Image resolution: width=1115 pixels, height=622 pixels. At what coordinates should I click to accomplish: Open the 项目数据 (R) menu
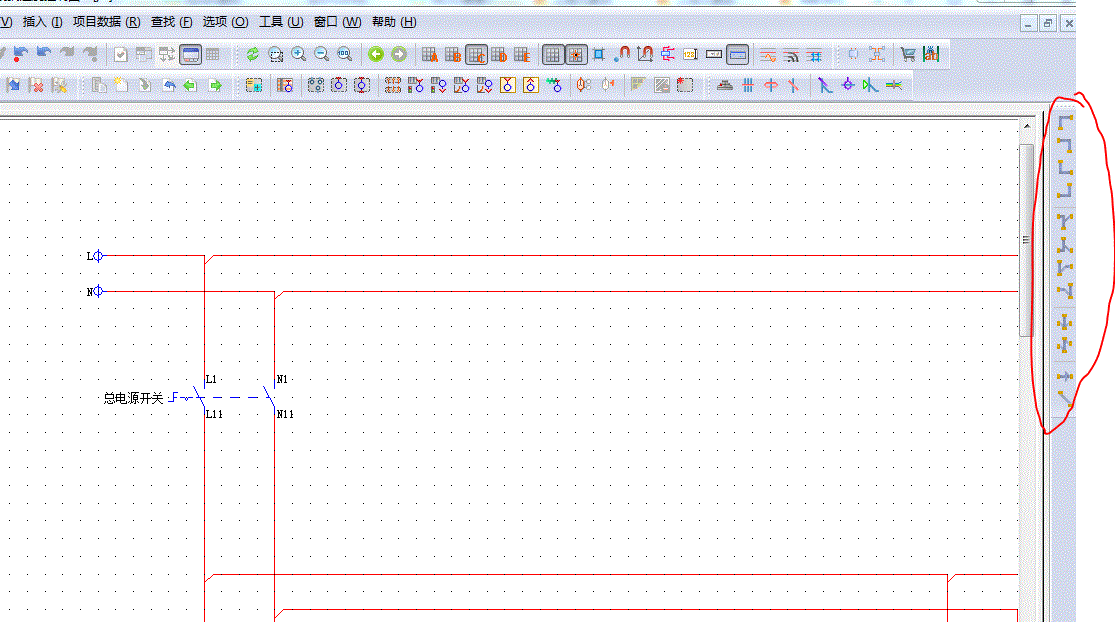click(106, 22)
